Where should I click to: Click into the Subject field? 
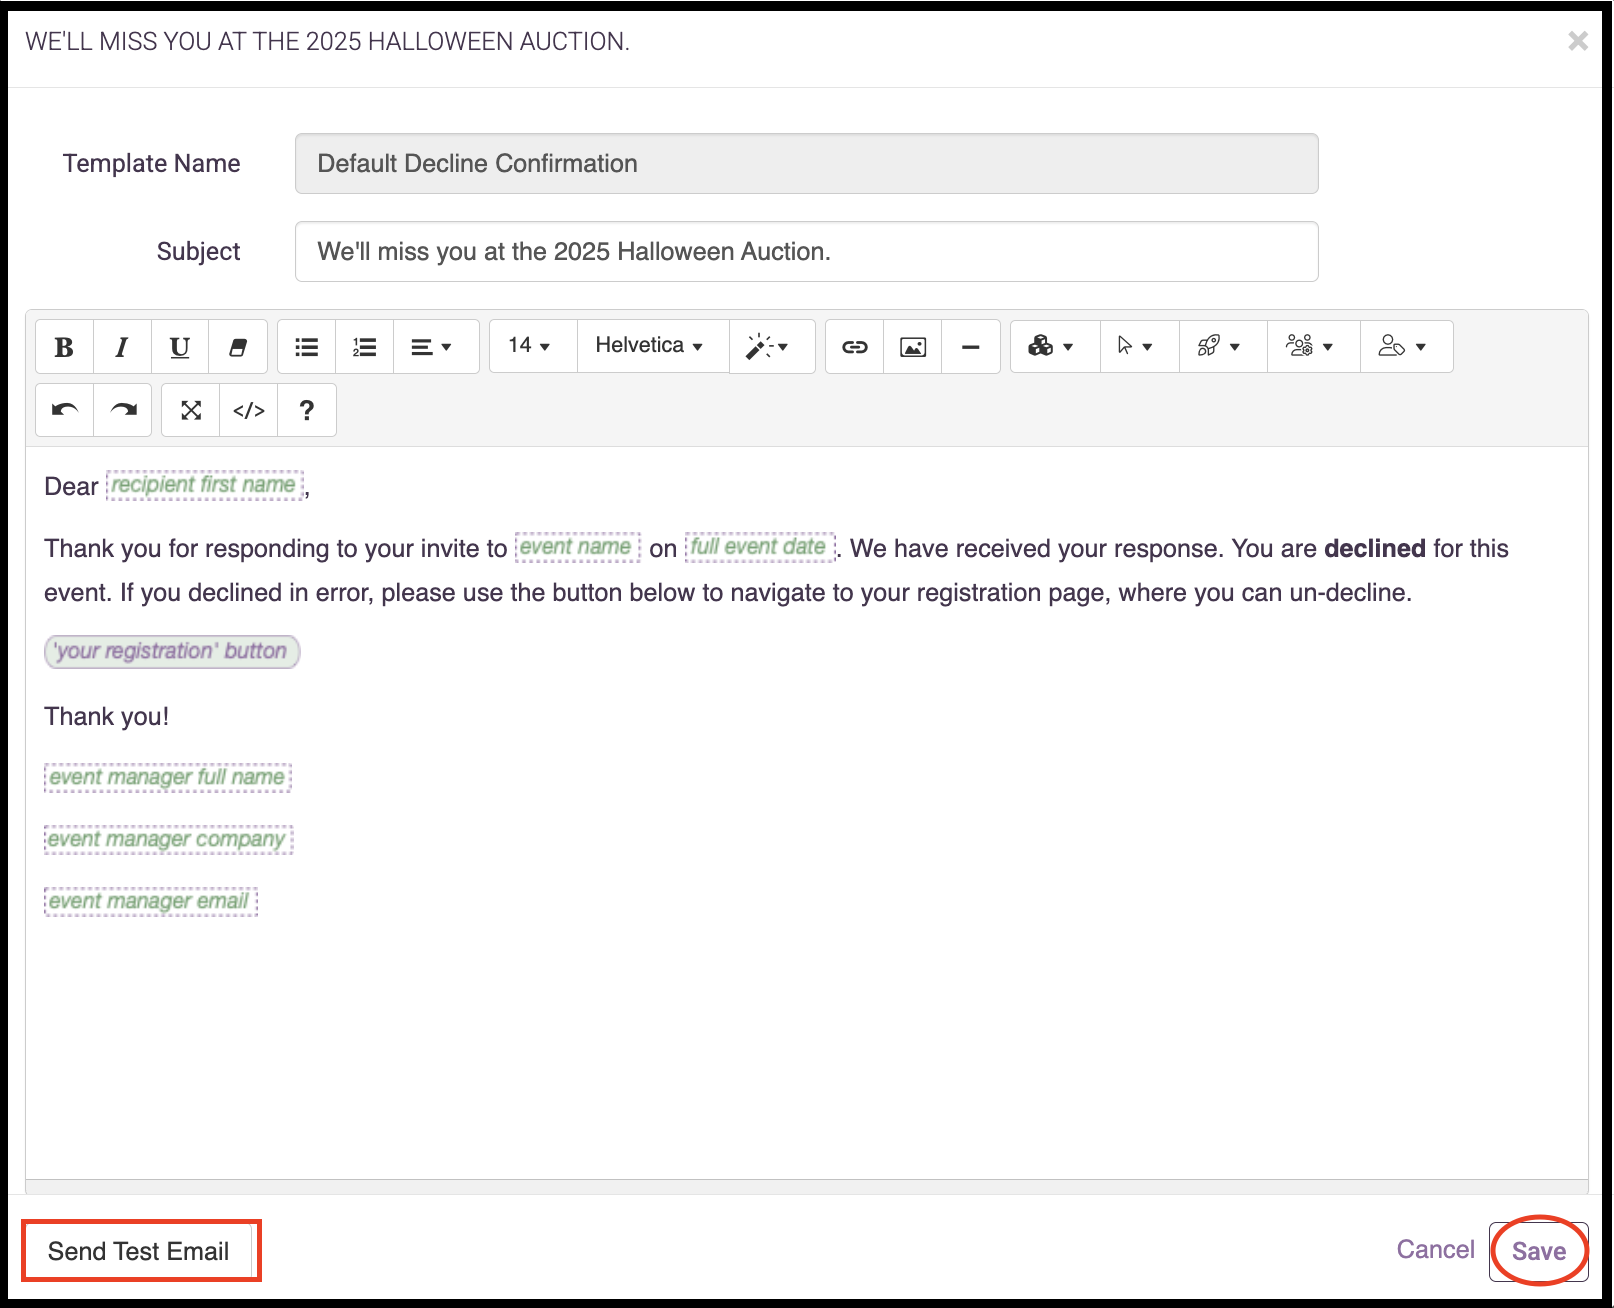806,252
